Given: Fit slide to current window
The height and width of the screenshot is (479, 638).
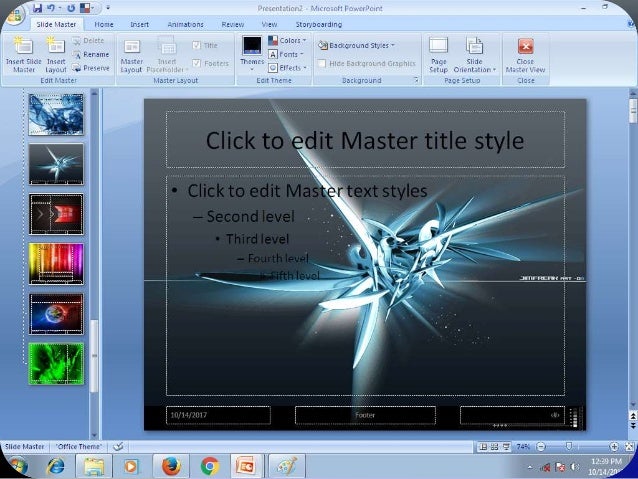Looking at the screenshot, I should coord(629,447).
